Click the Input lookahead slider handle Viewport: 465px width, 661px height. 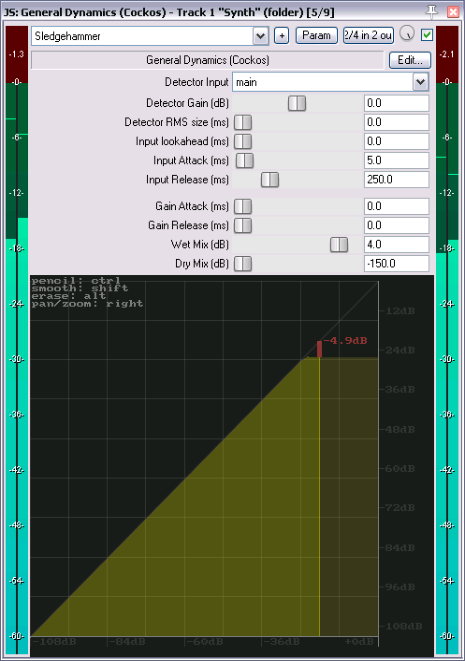pyautogui.click(x=243, y=142)
